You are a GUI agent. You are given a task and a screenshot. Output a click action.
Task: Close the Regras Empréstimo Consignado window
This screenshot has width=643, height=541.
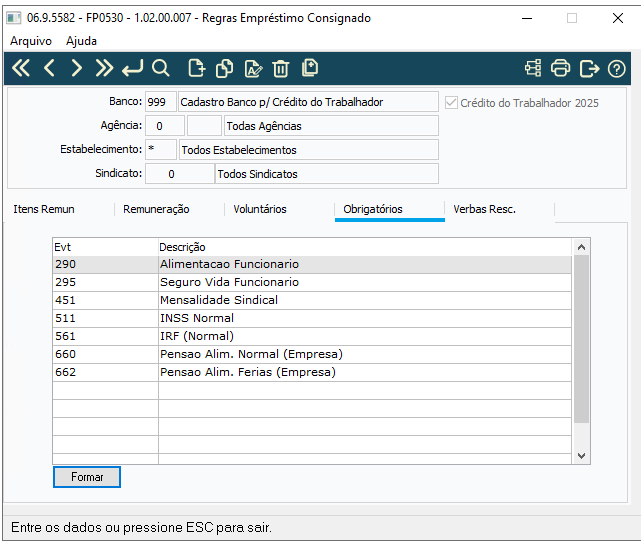point(618,18)
